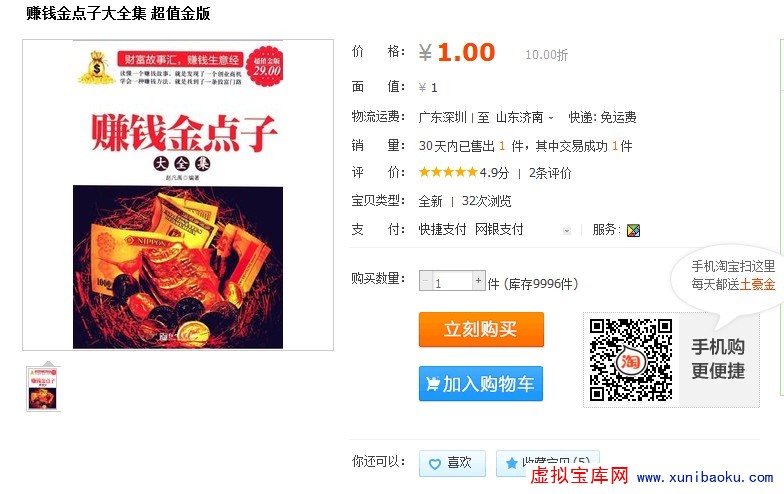
Task: Select 快捷支付 payment option
Action: (442, 230)
